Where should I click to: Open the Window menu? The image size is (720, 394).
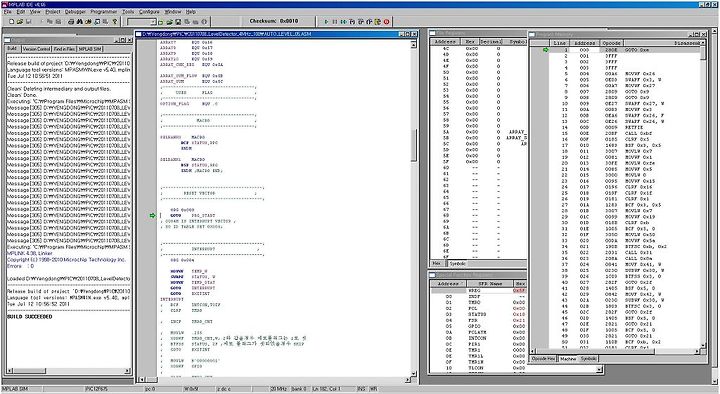click(173, 11)
